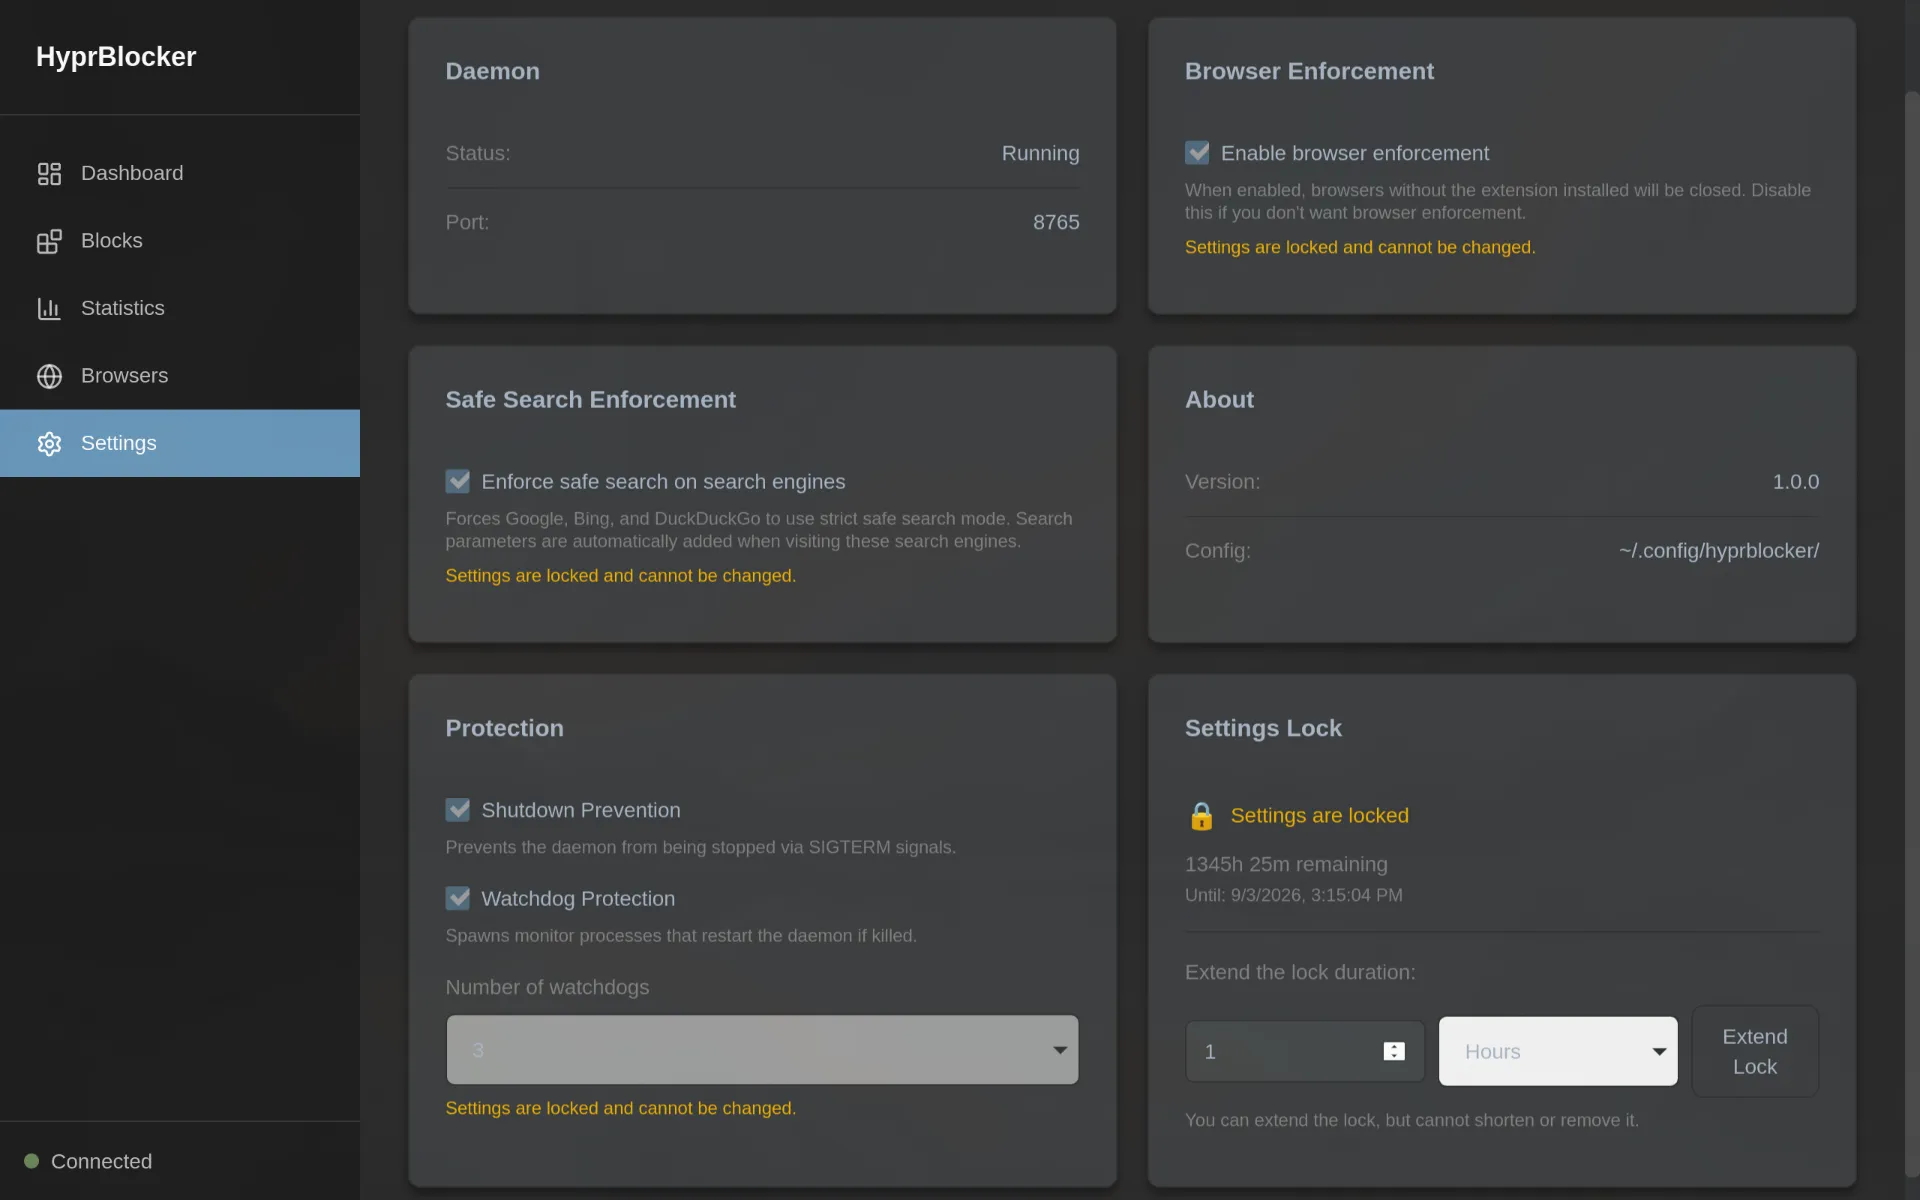1920x1200 pixels.
Task: Click the HyprBlocker app title
Action: pyautogui.click(x=116, y=57)
